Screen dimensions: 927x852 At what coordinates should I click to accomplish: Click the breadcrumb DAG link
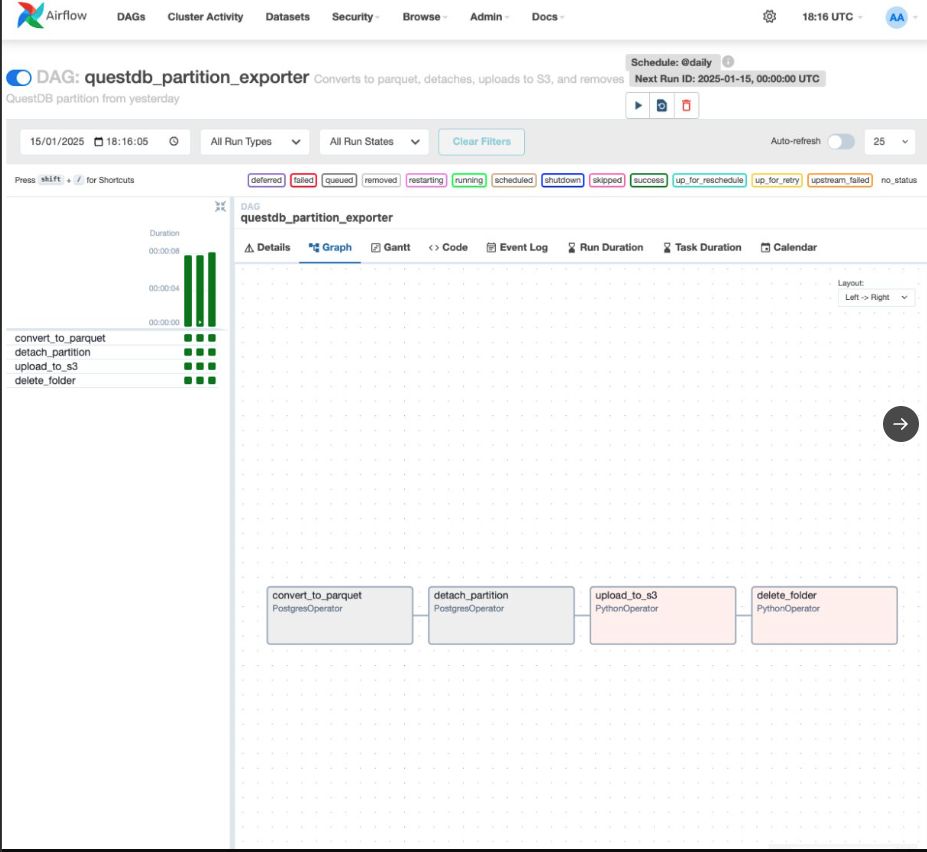pyautogui.click(x=250, y=206)
